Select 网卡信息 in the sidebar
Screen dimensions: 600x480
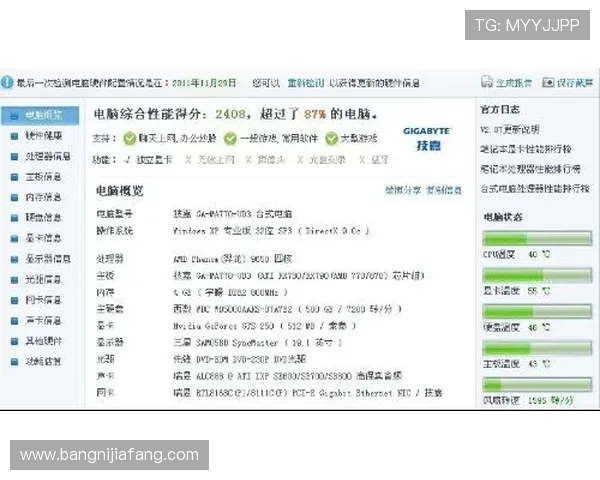pyautogui.click(x=43, y=300)
